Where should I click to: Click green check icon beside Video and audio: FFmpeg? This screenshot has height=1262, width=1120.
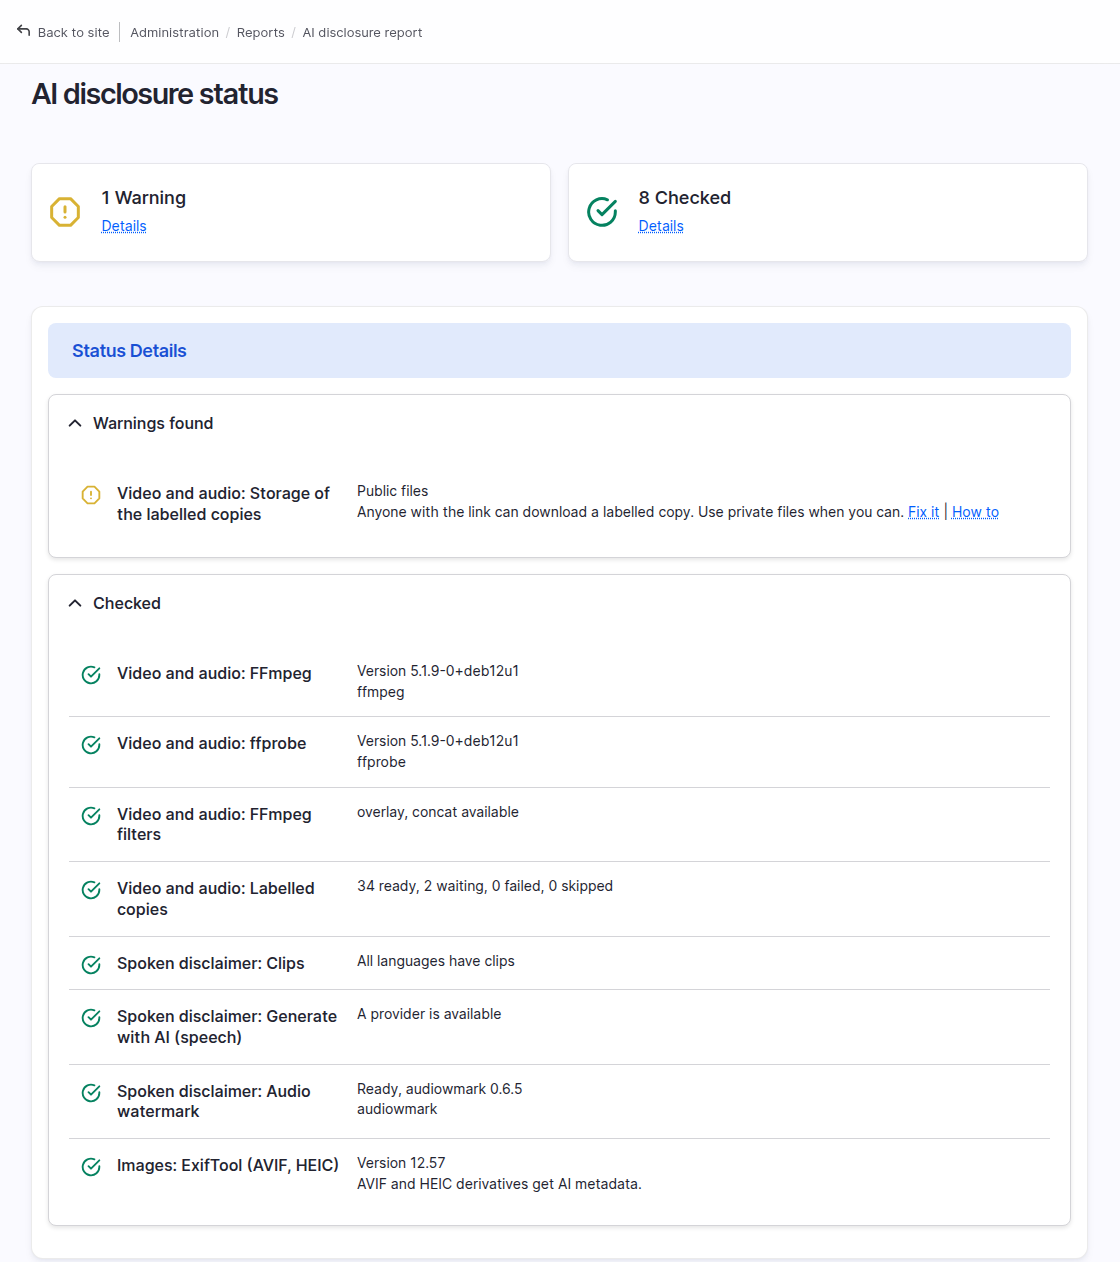pos(91,674)
